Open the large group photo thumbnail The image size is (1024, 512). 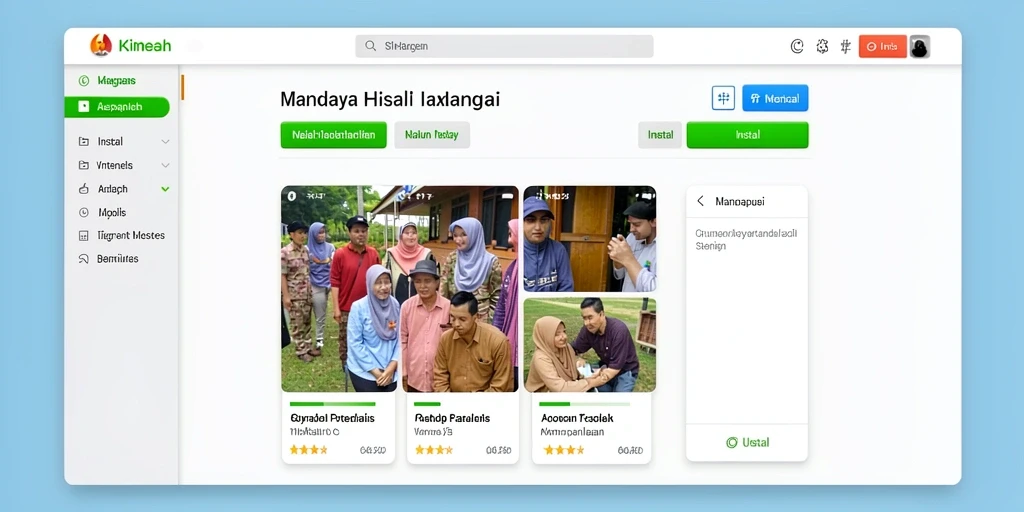[x=400, y=289]
